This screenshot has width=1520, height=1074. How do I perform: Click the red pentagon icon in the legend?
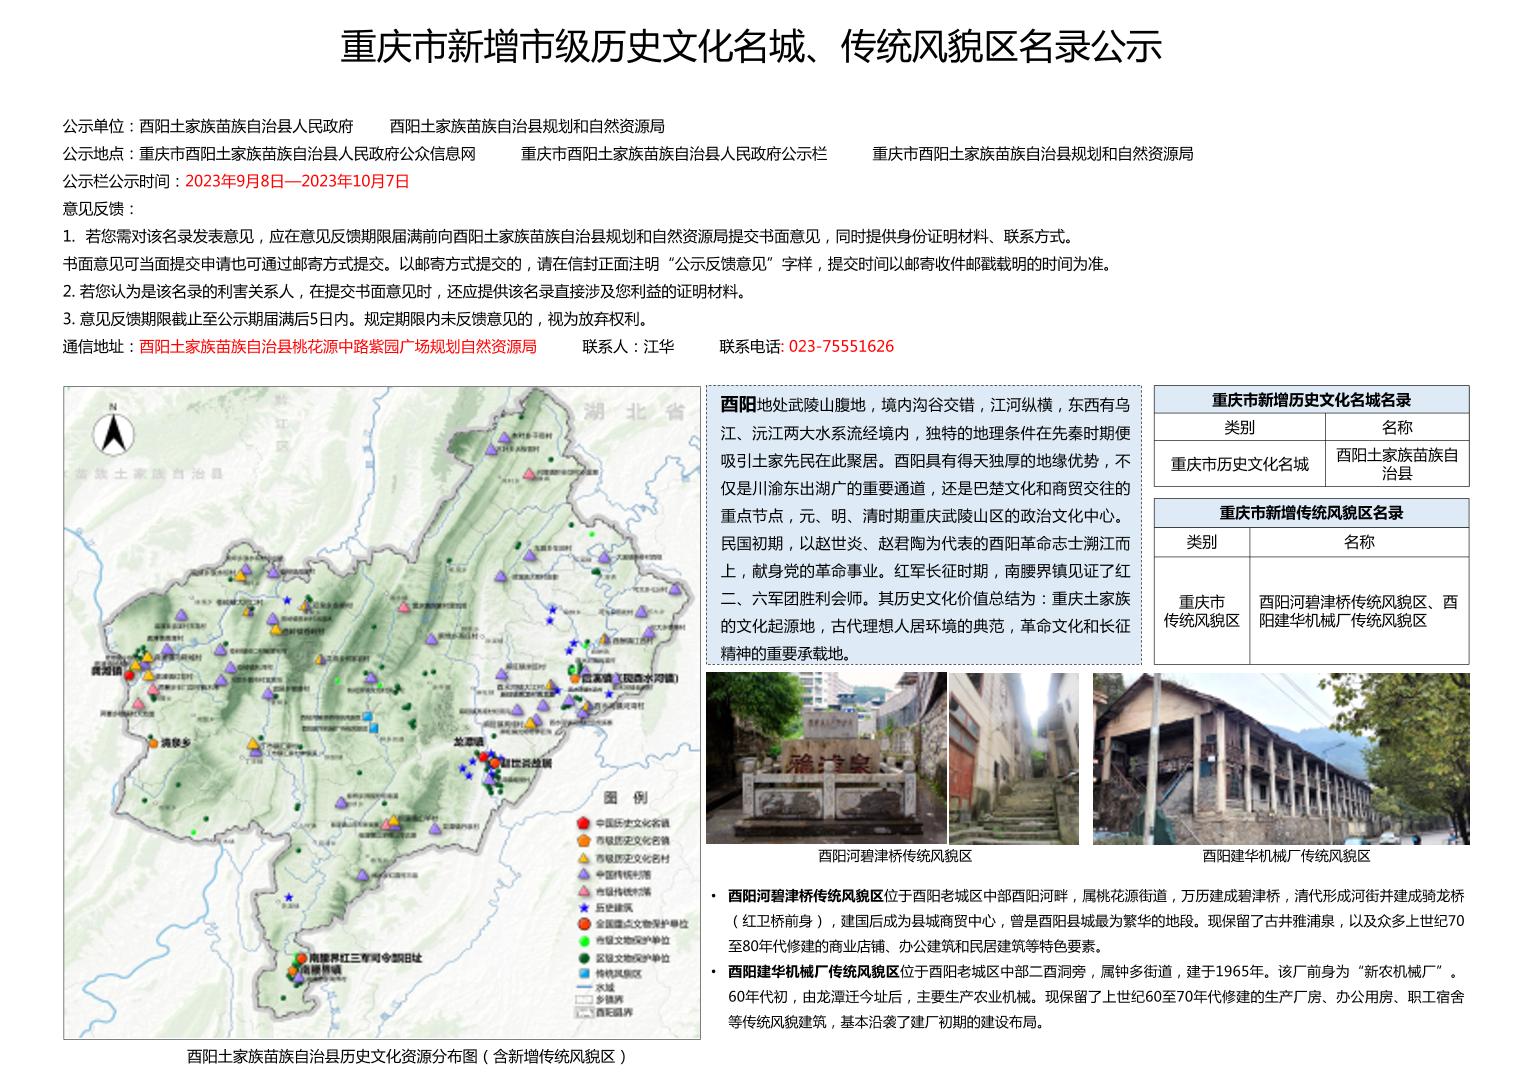pos(583,823)
